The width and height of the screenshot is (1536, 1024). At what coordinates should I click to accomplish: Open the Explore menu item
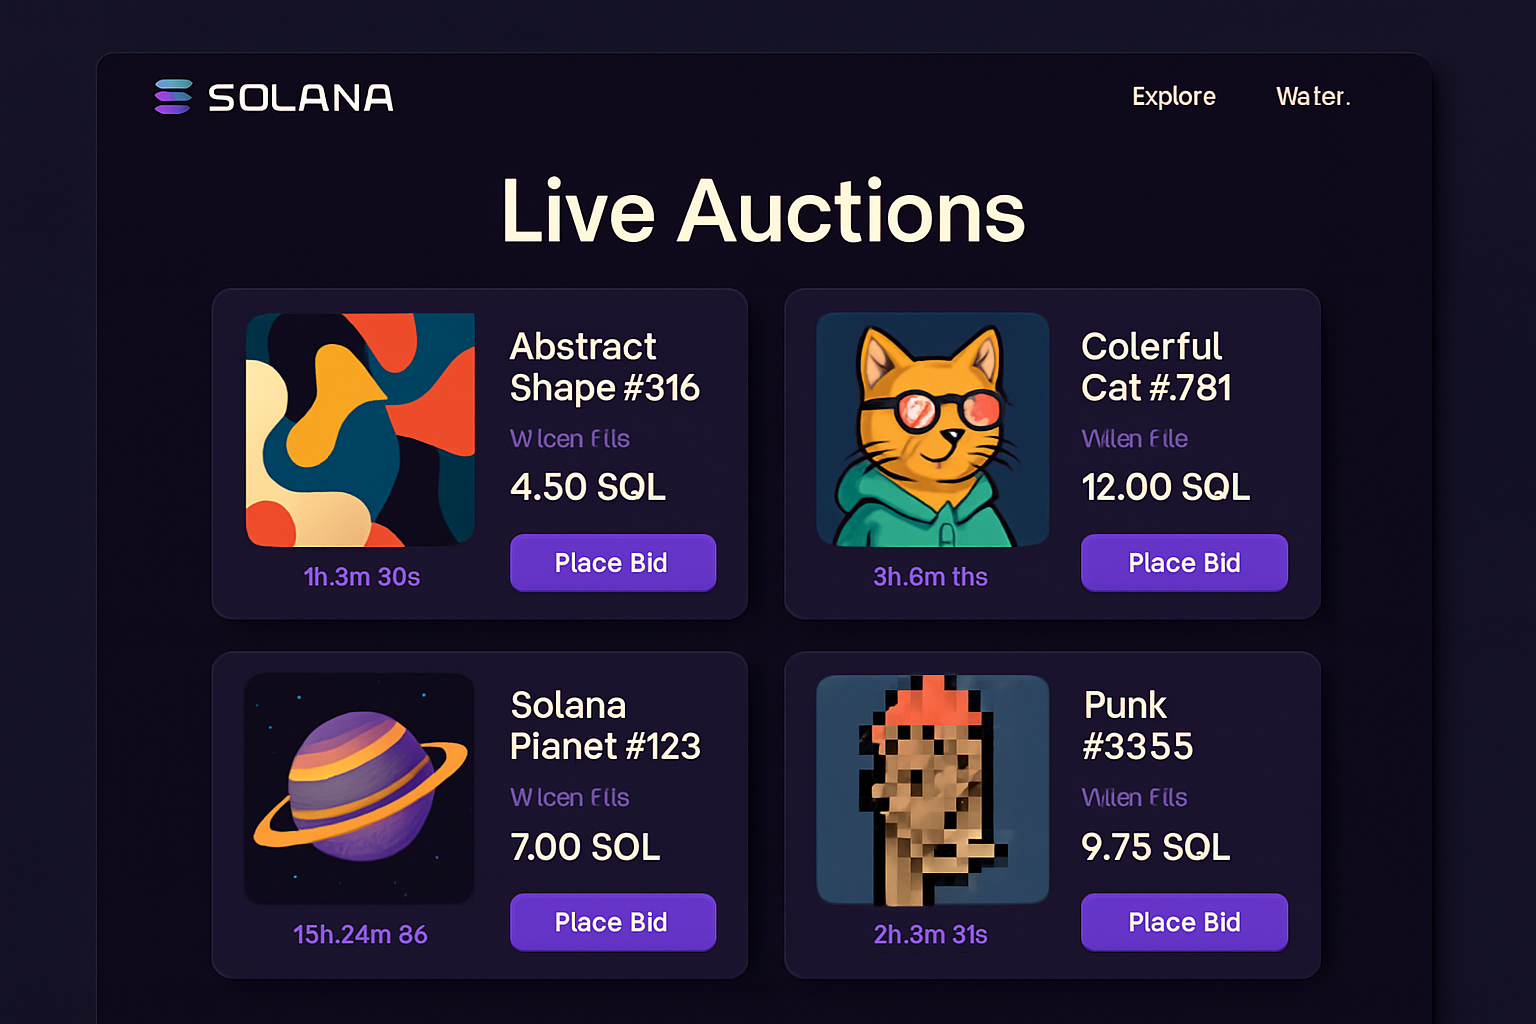coord(1174,96)
